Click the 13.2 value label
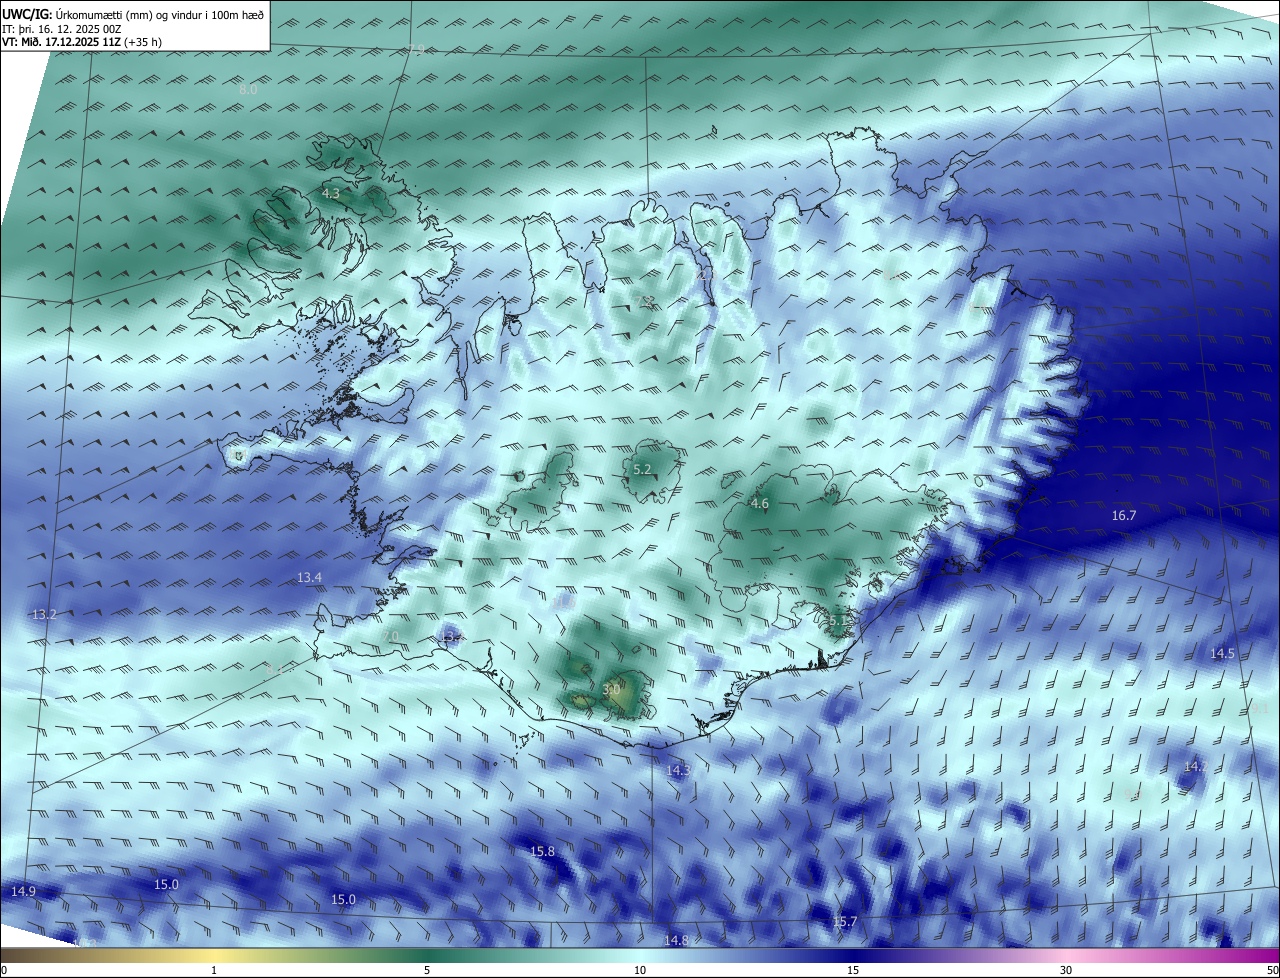The image size is (1280, 978). click(x=45, y=614)
